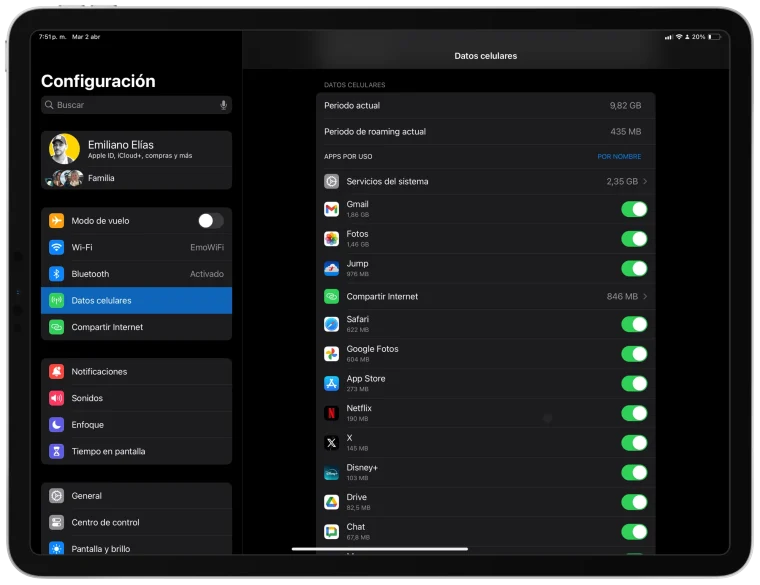
Task: Open Compartir Internet in sidebar
Action: click(x=136, y=327)
